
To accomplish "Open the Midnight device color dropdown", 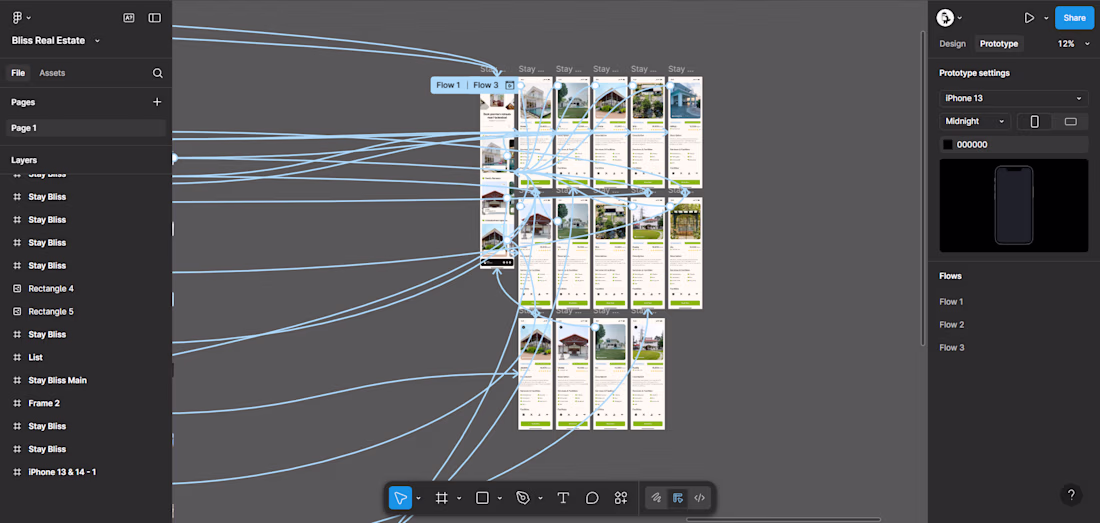I will click(975, 121).
